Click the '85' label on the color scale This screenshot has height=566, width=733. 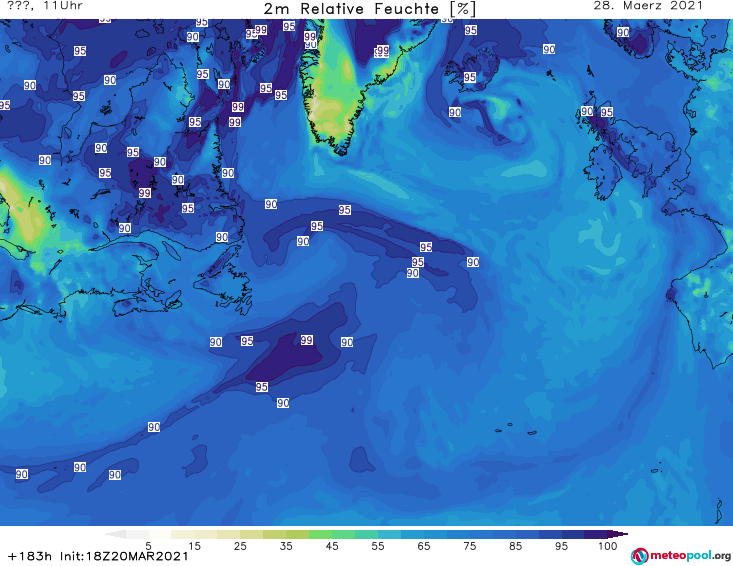pyautogui.click(x=515, y=546)
